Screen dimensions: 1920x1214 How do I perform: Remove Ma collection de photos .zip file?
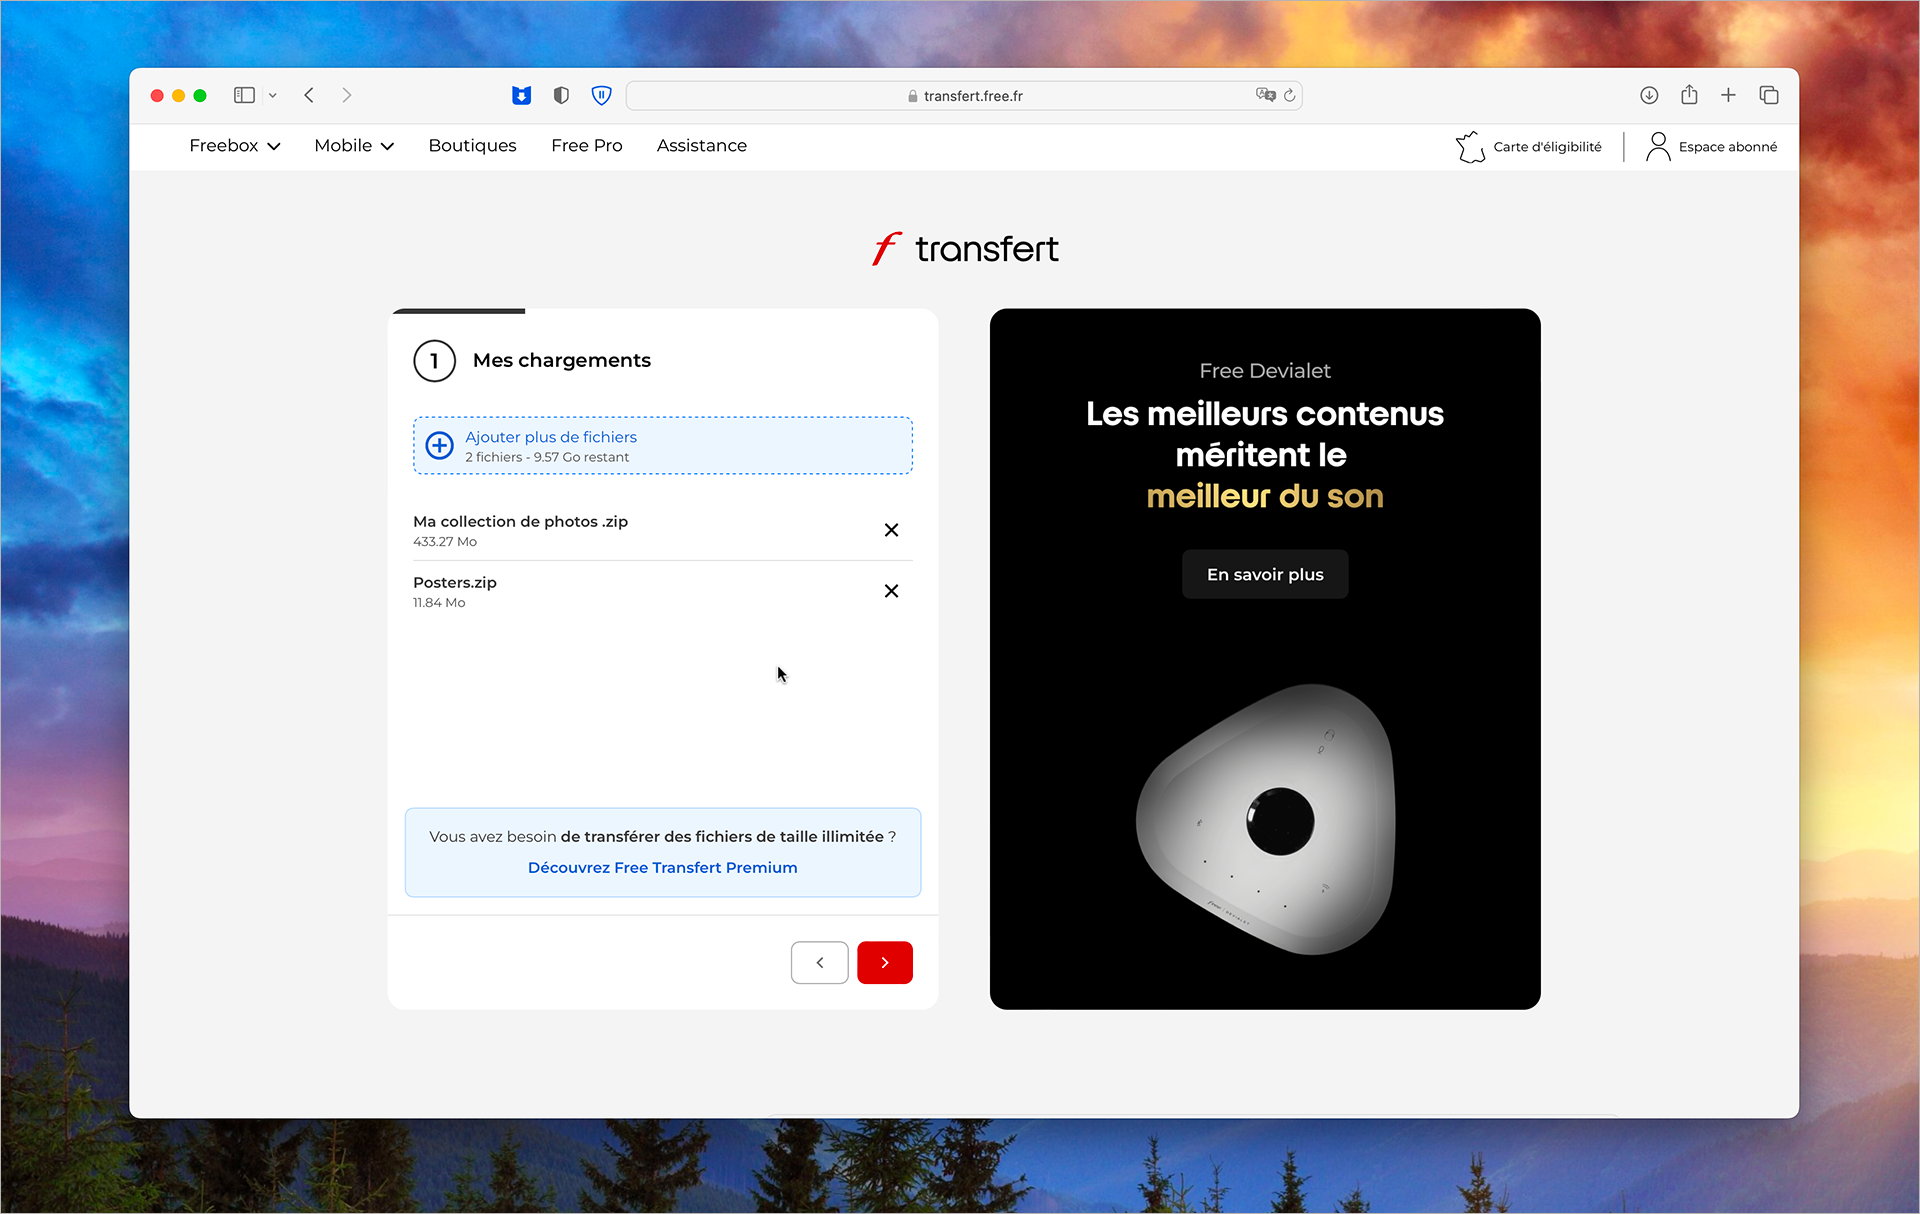tap(891, 530)
